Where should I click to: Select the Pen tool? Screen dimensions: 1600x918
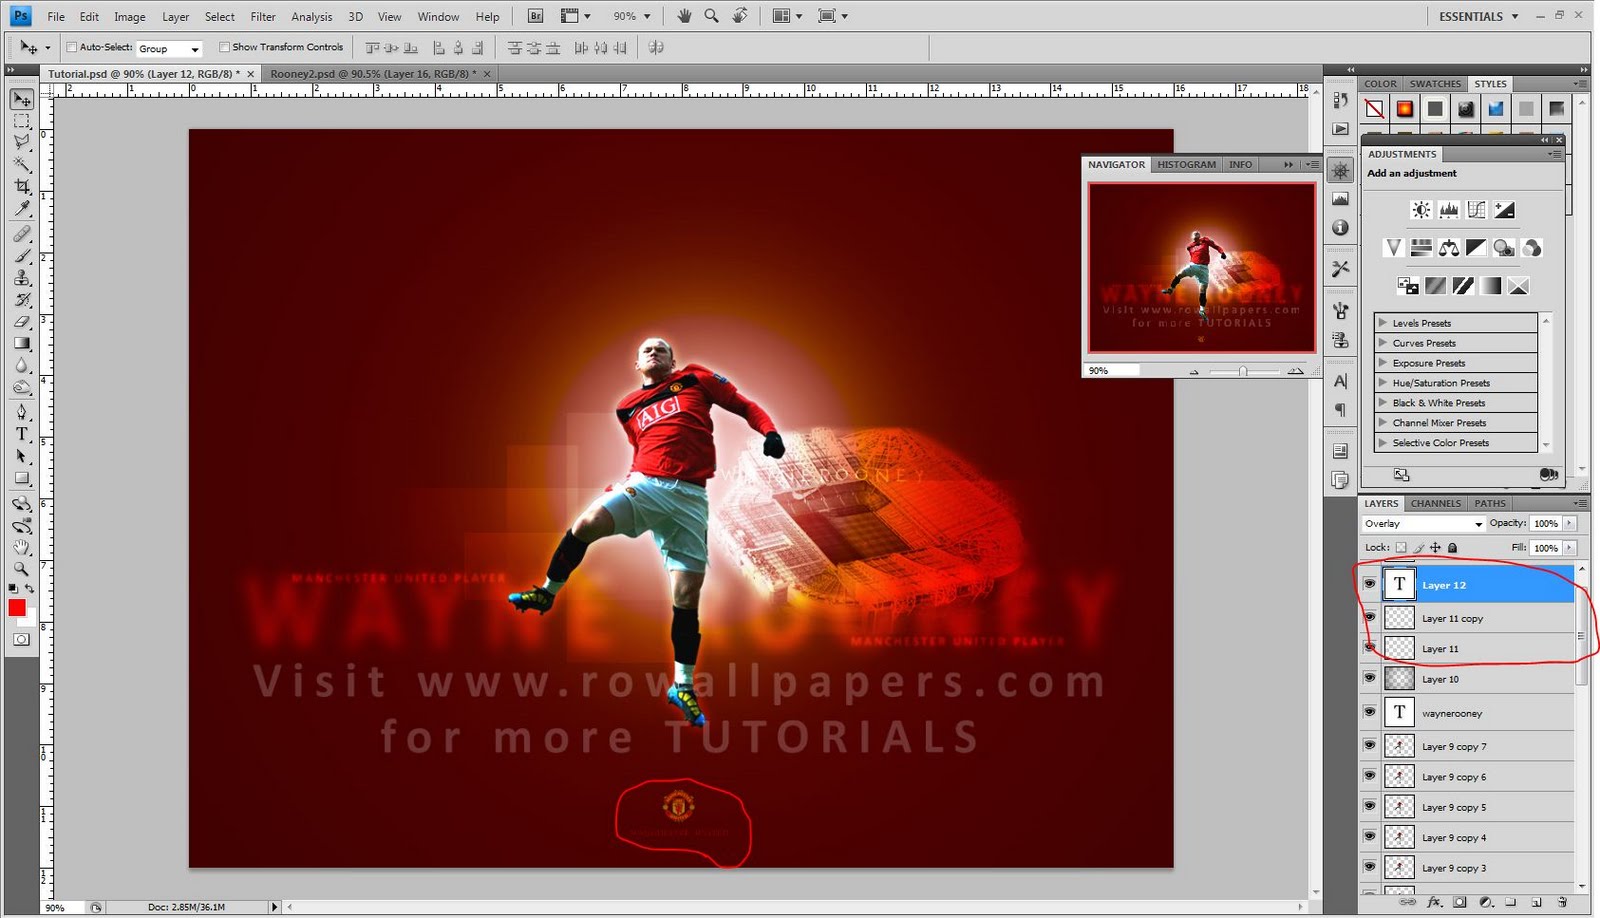point(22,412)
